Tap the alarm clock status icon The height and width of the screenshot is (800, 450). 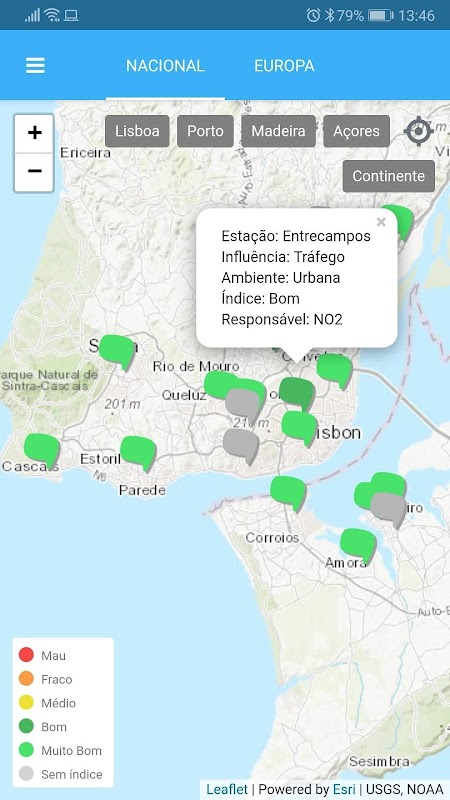(313, 15)
